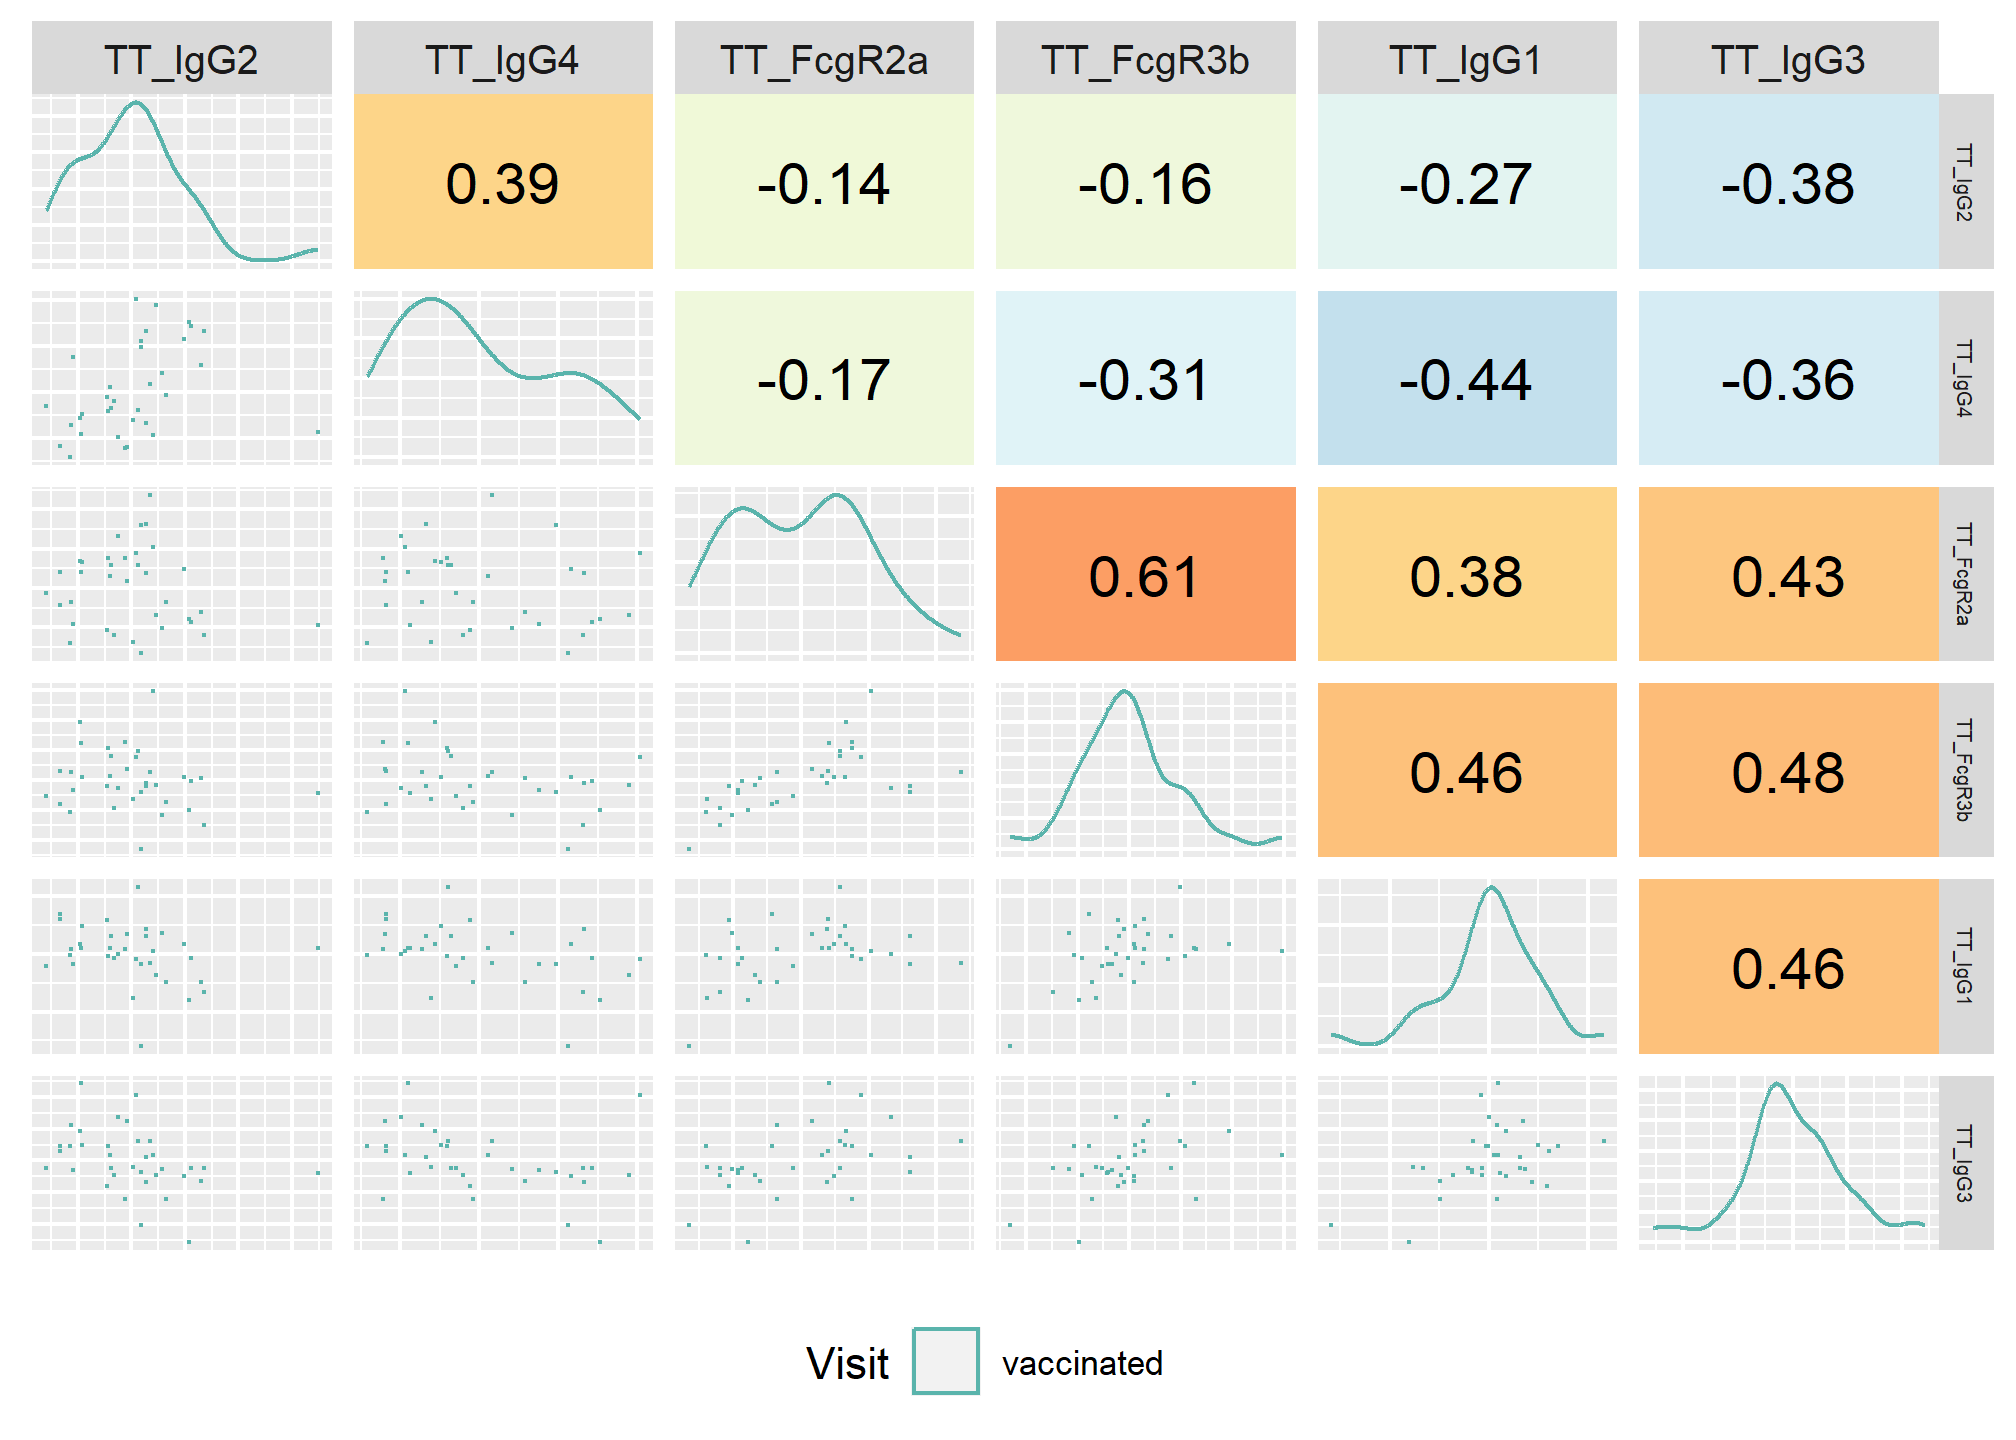Select the 0.61 correlation cell
Viewport: 2016px width, 1440px height.
1145,574
